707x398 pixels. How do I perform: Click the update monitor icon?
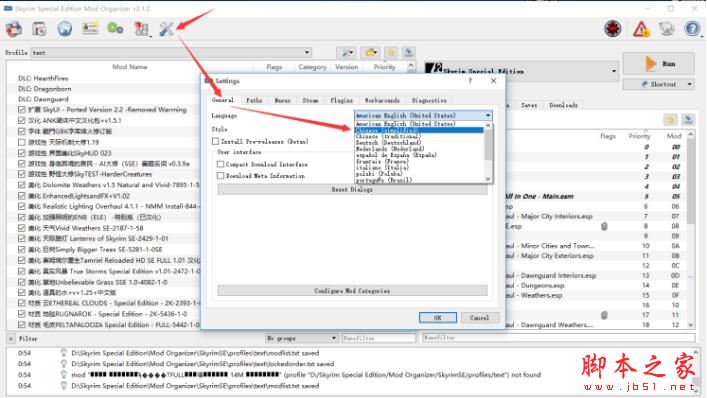(x=666, y=29)
